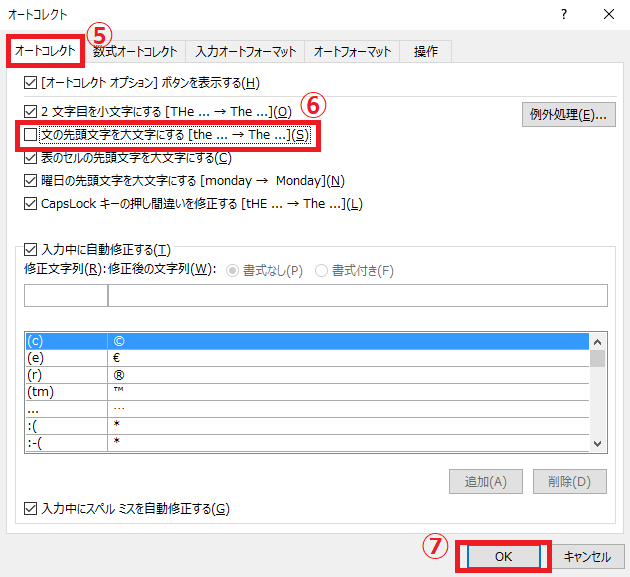Toggle 入力中にスペルミスを自動修正する checkbox
The height and width of the screenshot is (577, 630).
tap(31, 509)
